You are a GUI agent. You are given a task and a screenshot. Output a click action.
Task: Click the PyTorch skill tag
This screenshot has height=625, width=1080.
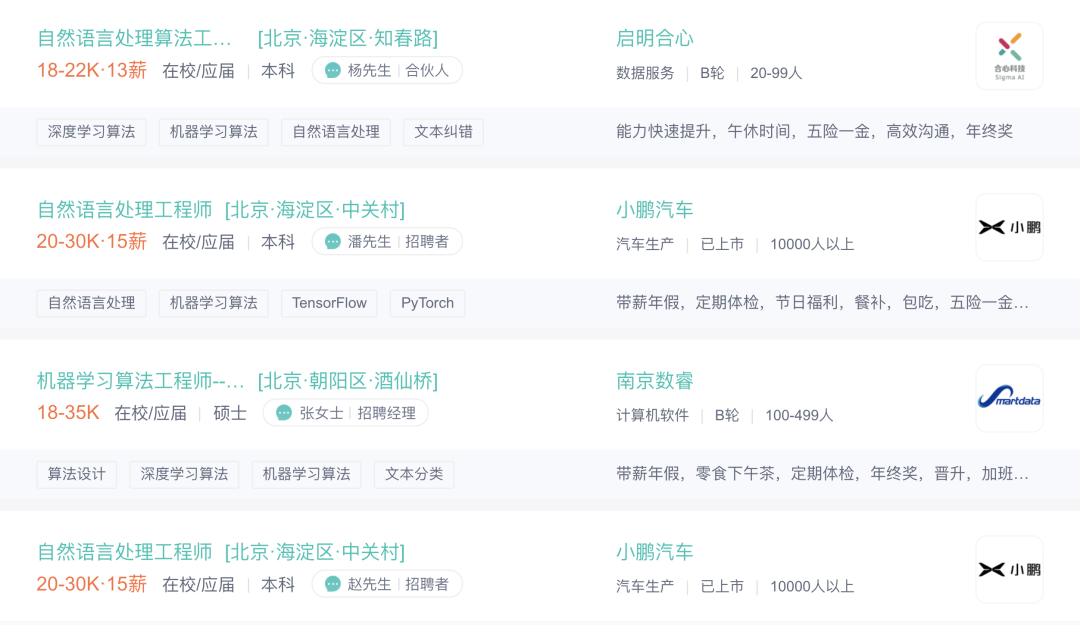point(427,303)
